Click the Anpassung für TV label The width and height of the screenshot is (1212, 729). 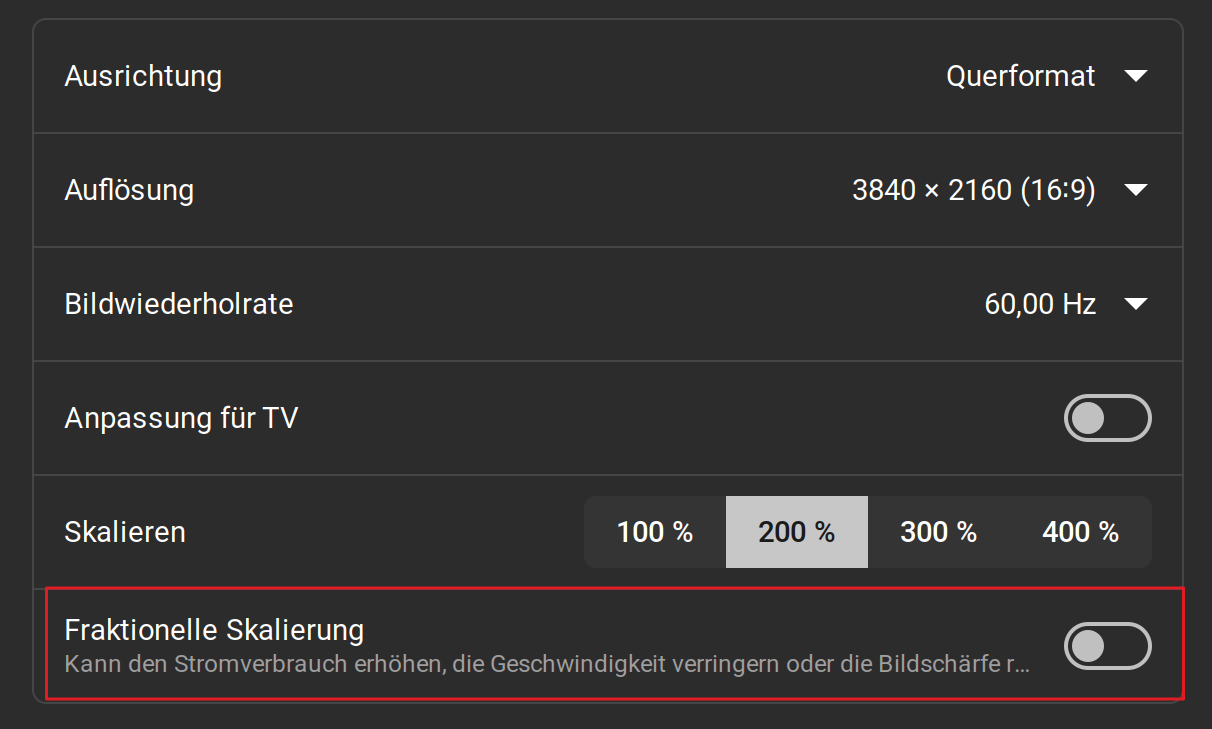pyautogui.click(x=181, y=418)
